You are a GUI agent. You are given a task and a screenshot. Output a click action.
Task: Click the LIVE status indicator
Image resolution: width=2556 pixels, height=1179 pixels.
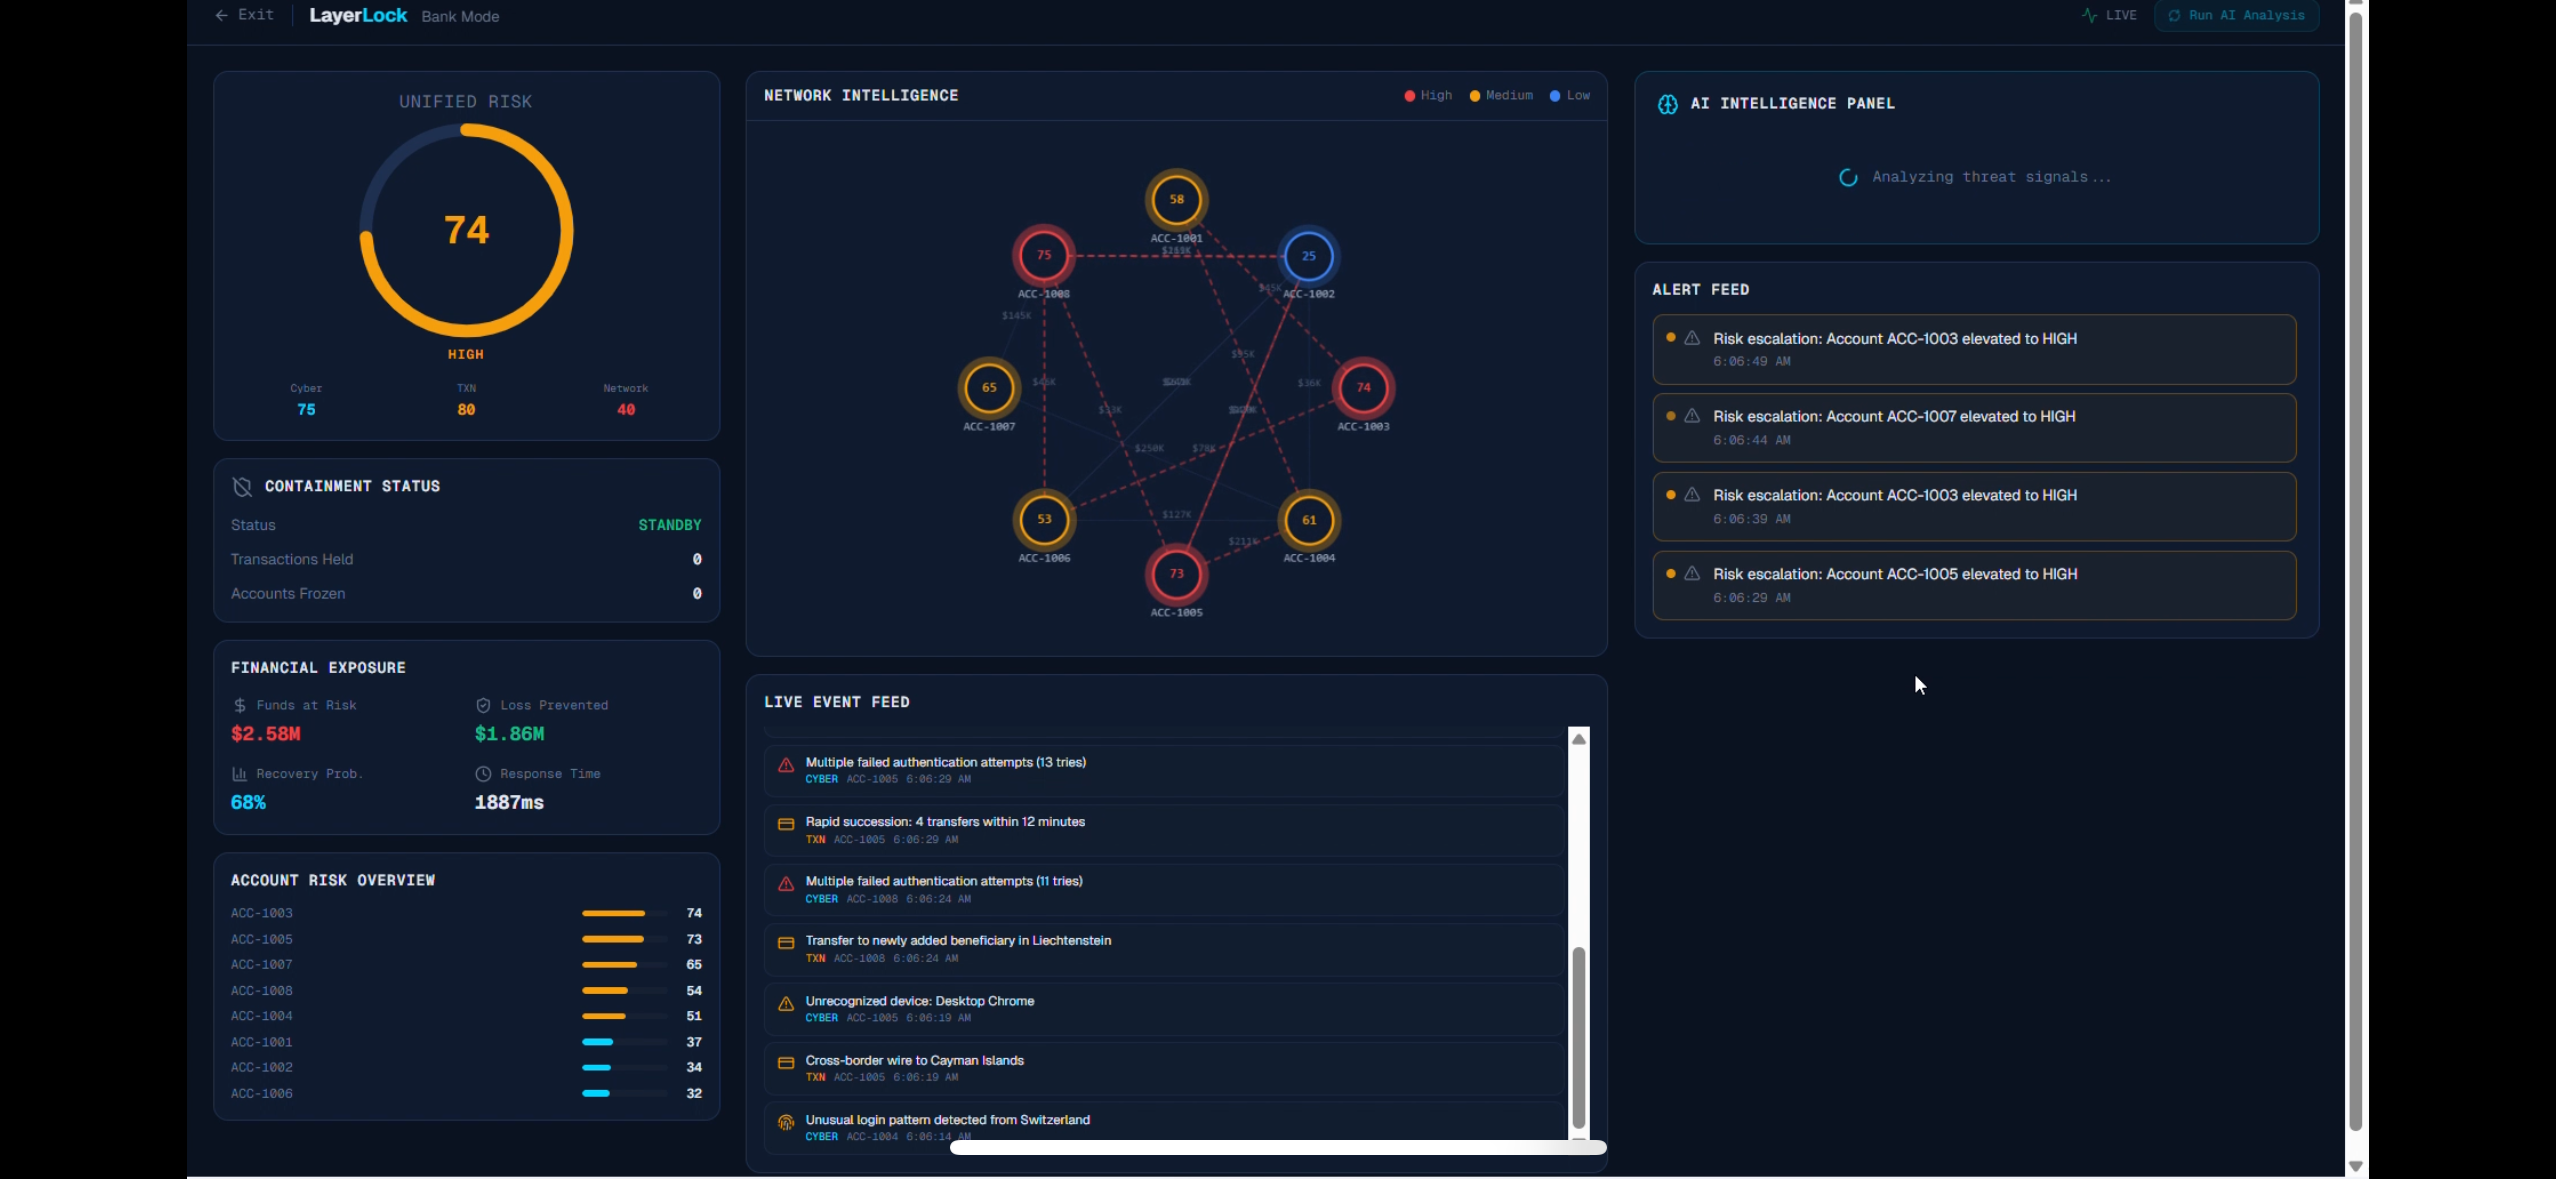coord(2109,16)
